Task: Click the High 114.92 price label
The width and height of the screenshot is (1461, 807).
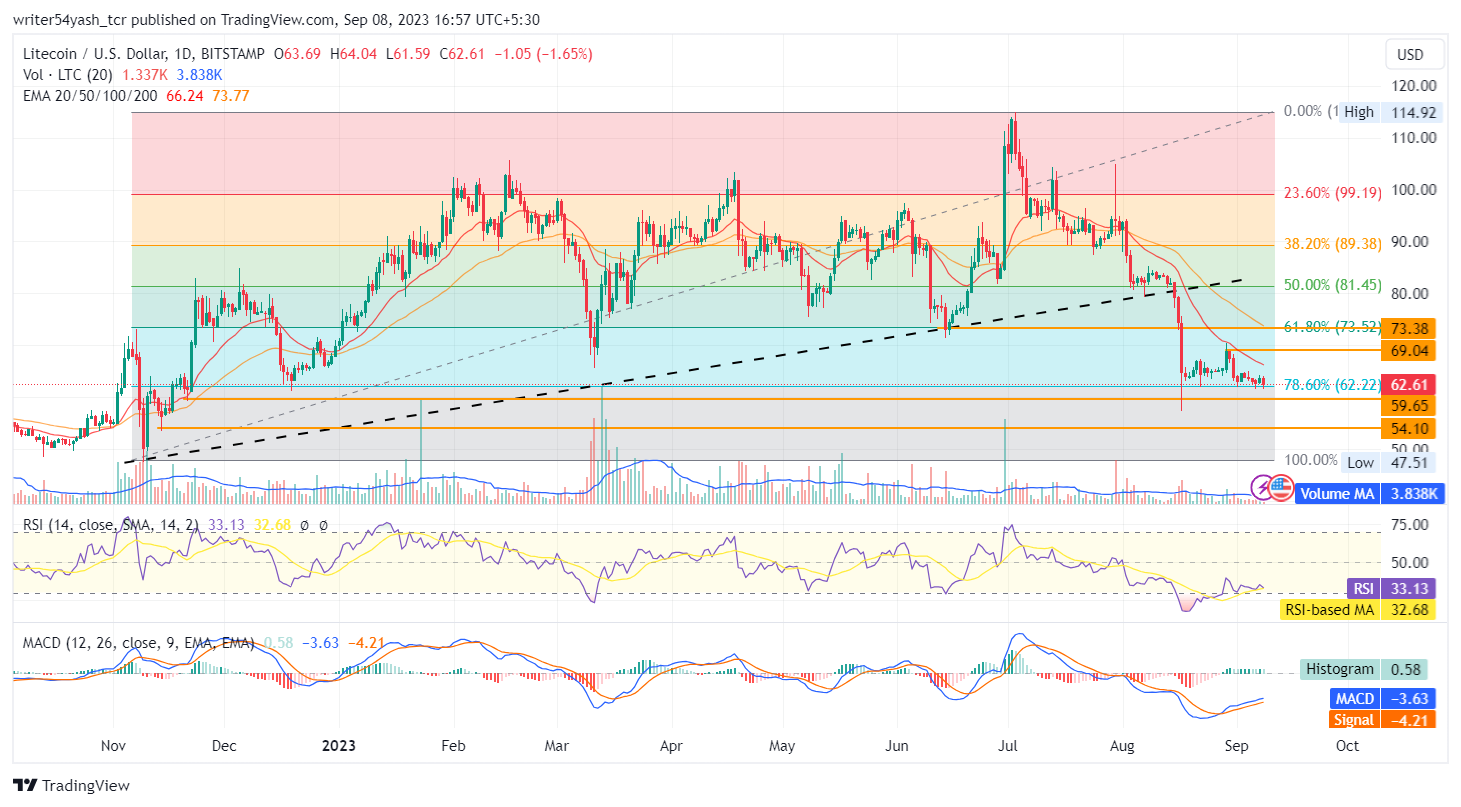Action: tap(1389, 112)
